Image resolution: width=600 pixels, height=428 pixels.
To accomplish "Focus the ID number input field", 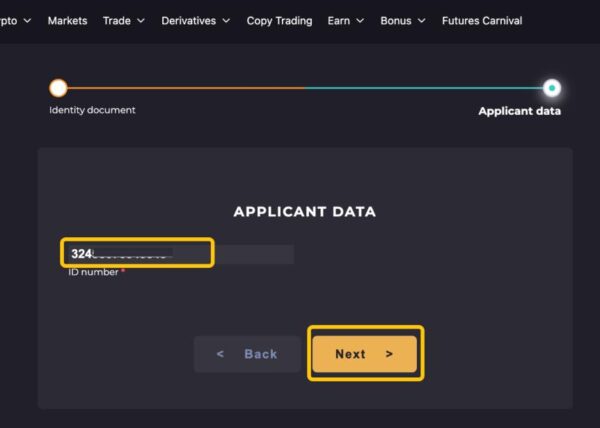I will [x=180, y=254].
